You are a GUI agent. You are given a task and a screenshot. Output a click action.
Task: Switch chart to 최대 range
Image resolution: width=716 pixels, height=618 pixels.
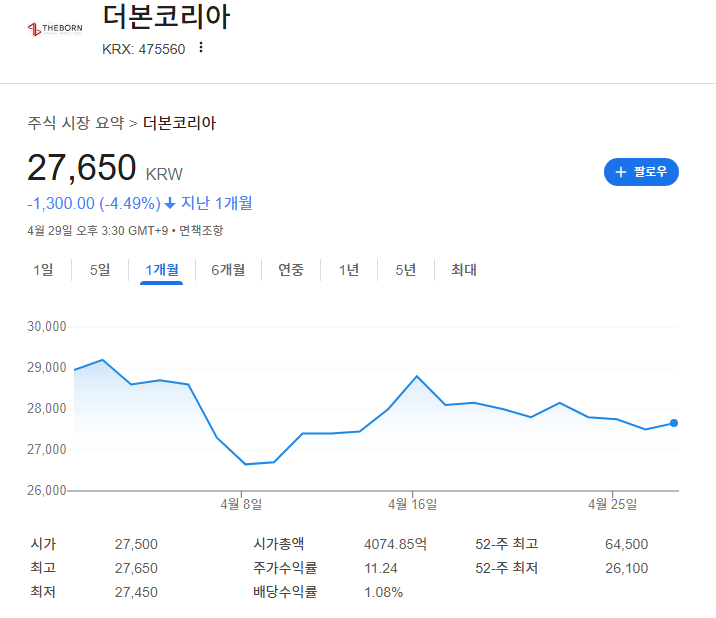tap(463, 269)
